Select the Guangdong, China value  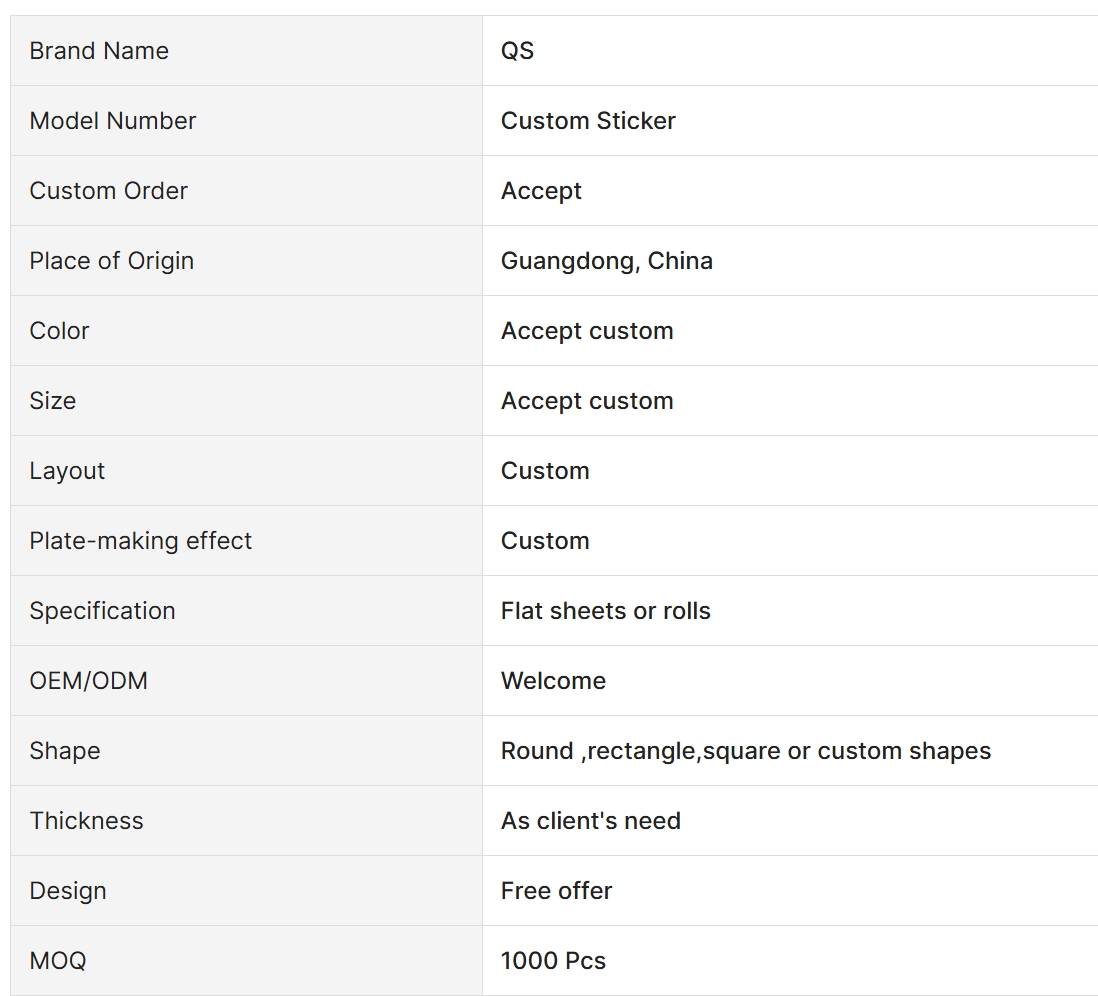606,261
